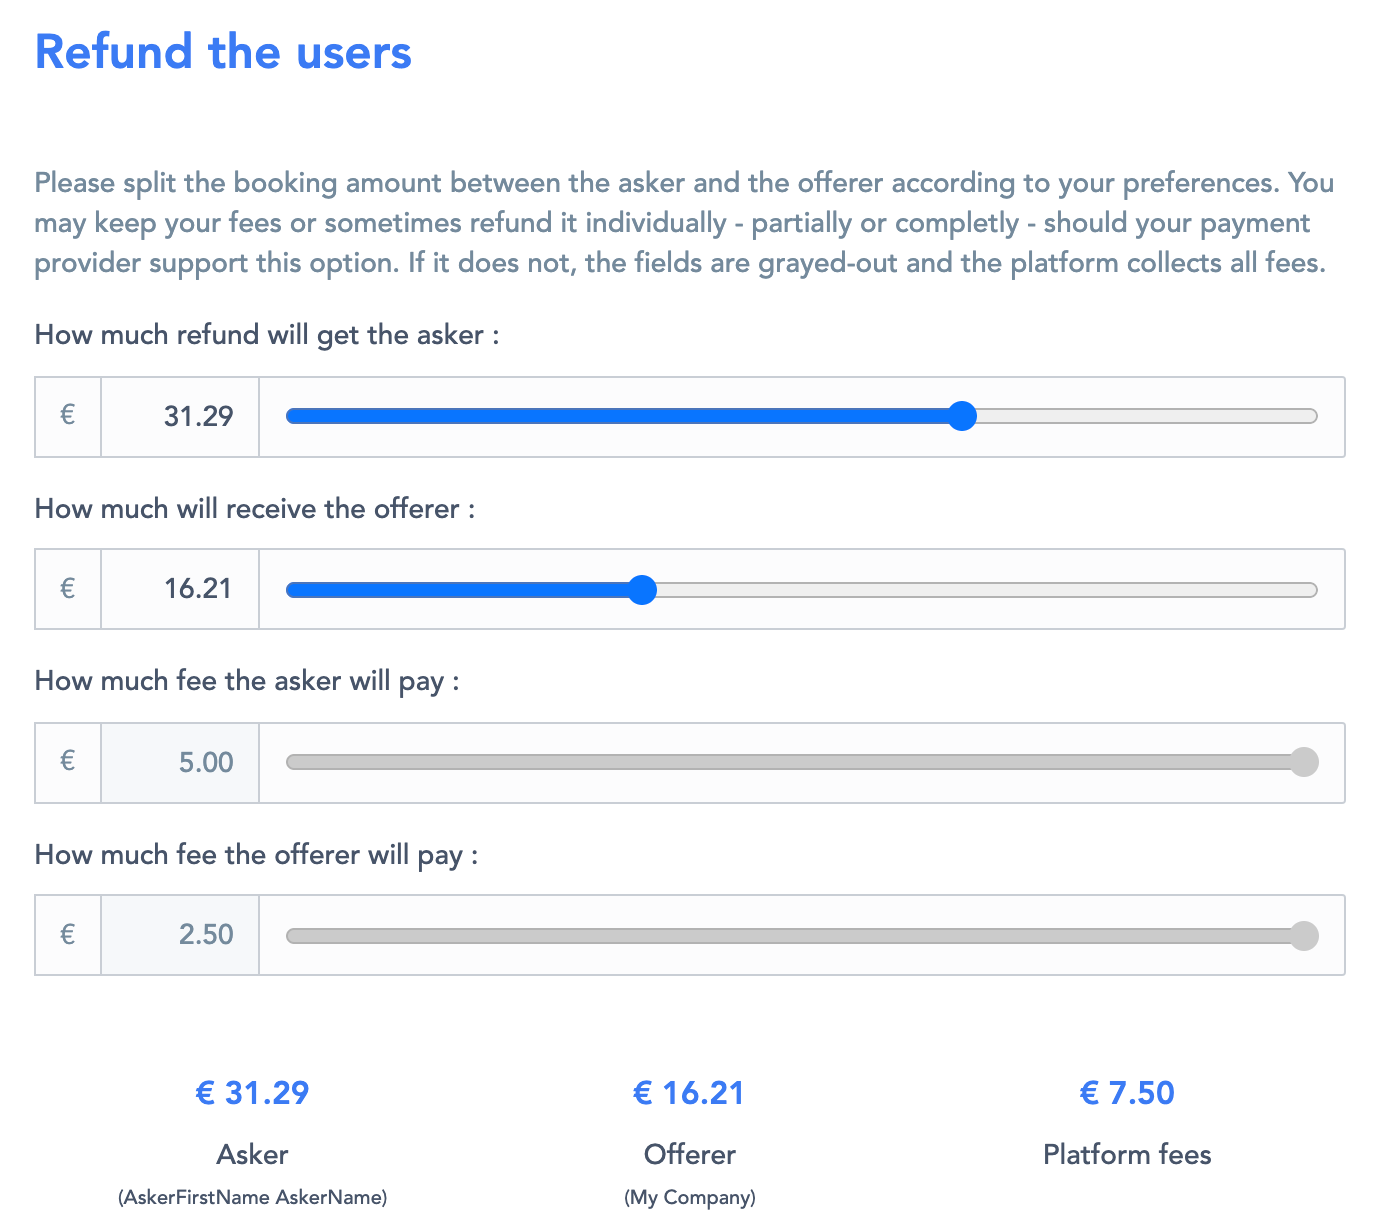This screenshot has width=1392, height=1230.
Task: Click the disabled asker fee slider handle
Action: pyautogui.click(x=1304, y=762)
